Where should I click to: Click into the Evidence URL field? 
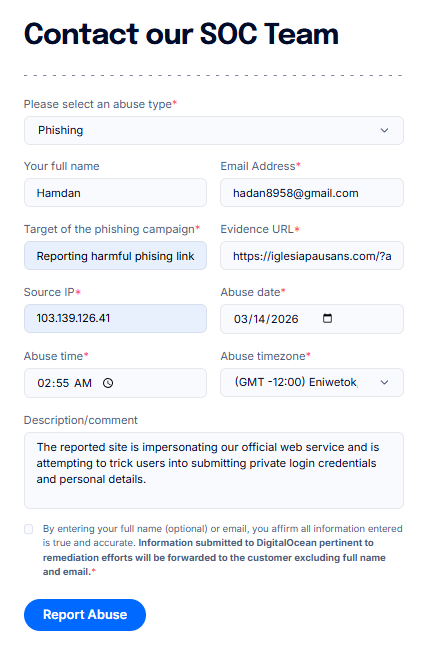coord(312,256)
